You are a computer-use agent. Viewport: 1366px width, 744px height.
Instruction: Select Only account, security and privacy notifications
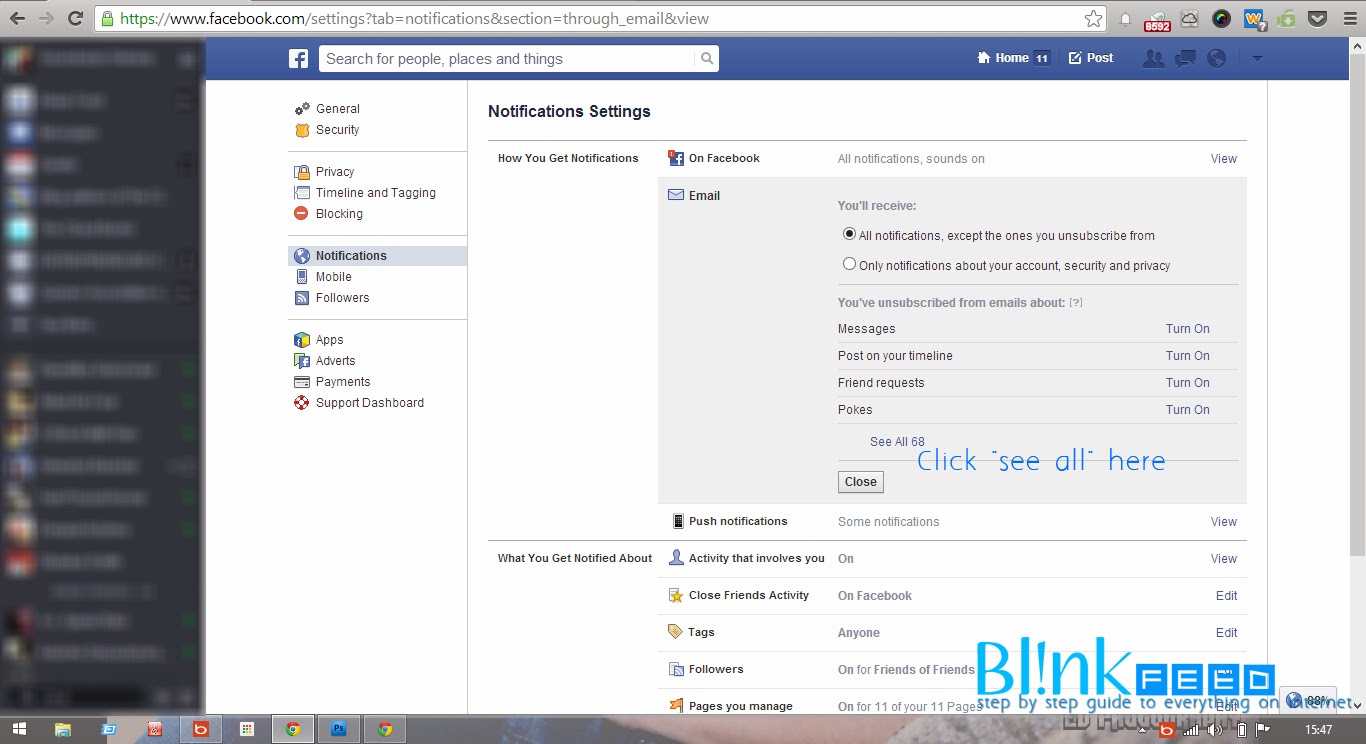849,265
